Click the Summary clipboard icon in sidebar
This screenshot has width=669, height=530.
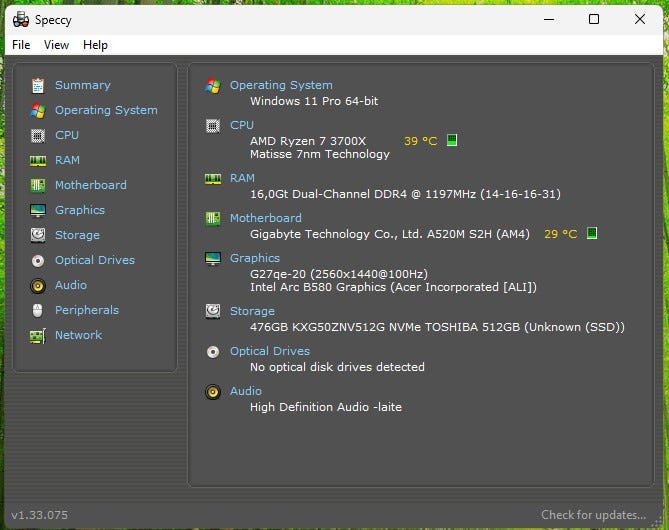point(38,85)
